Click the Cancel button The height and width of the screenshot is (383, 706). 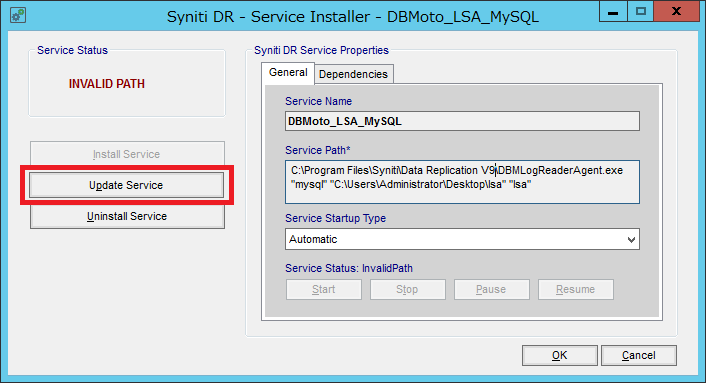(x=638, y=356)
